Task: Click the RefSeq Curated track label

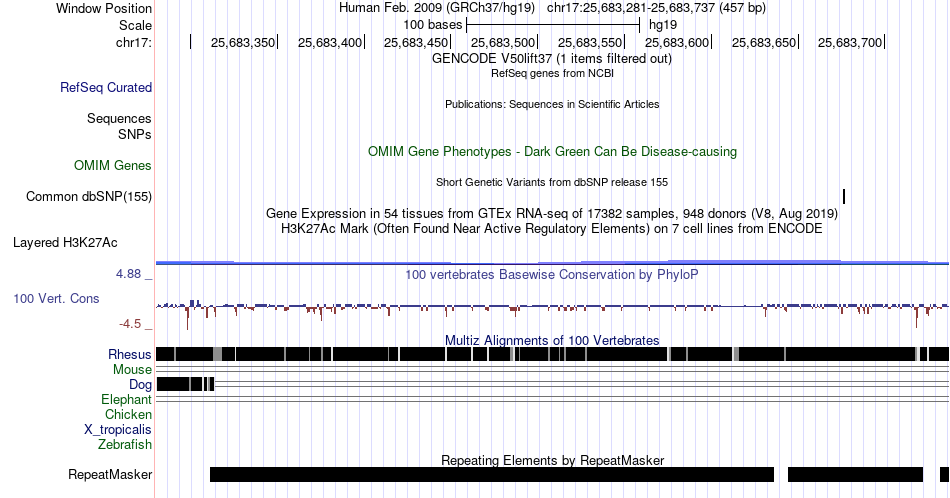Action: click(x=105, y=87)
